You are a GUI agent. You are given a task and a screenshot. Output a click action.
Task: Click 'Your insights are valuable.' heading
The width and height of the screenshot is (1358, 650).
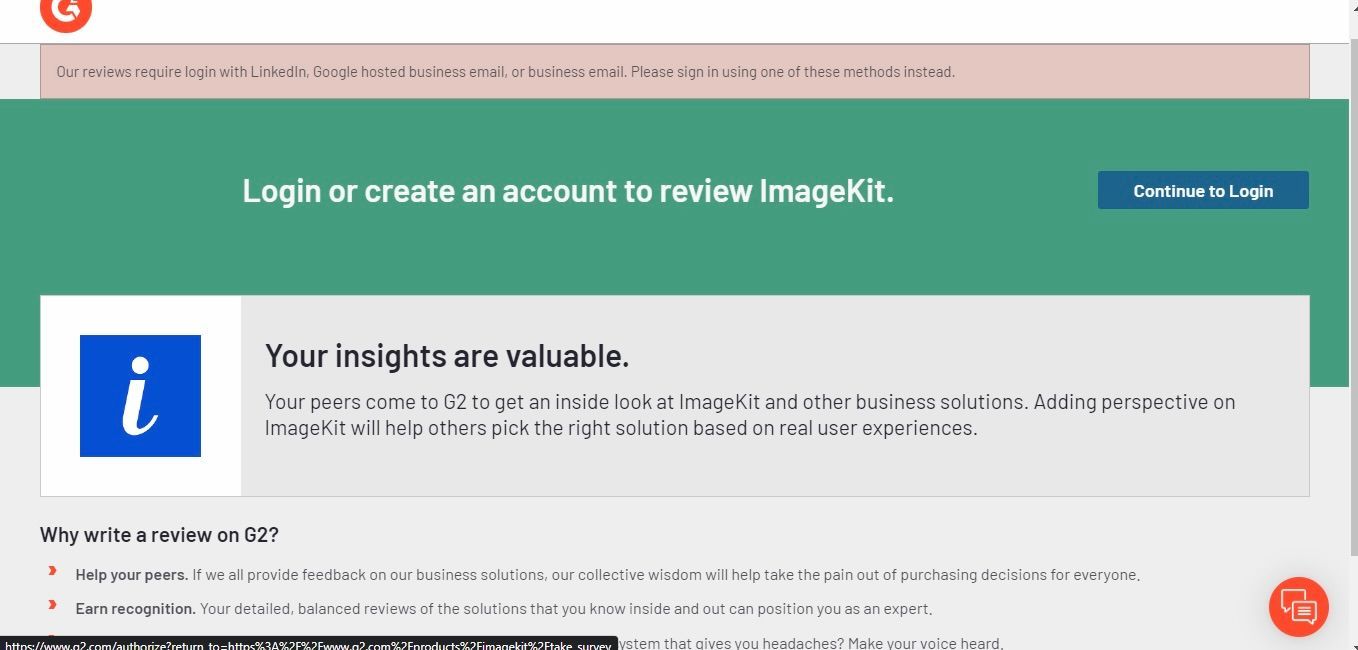coord(447,356)
